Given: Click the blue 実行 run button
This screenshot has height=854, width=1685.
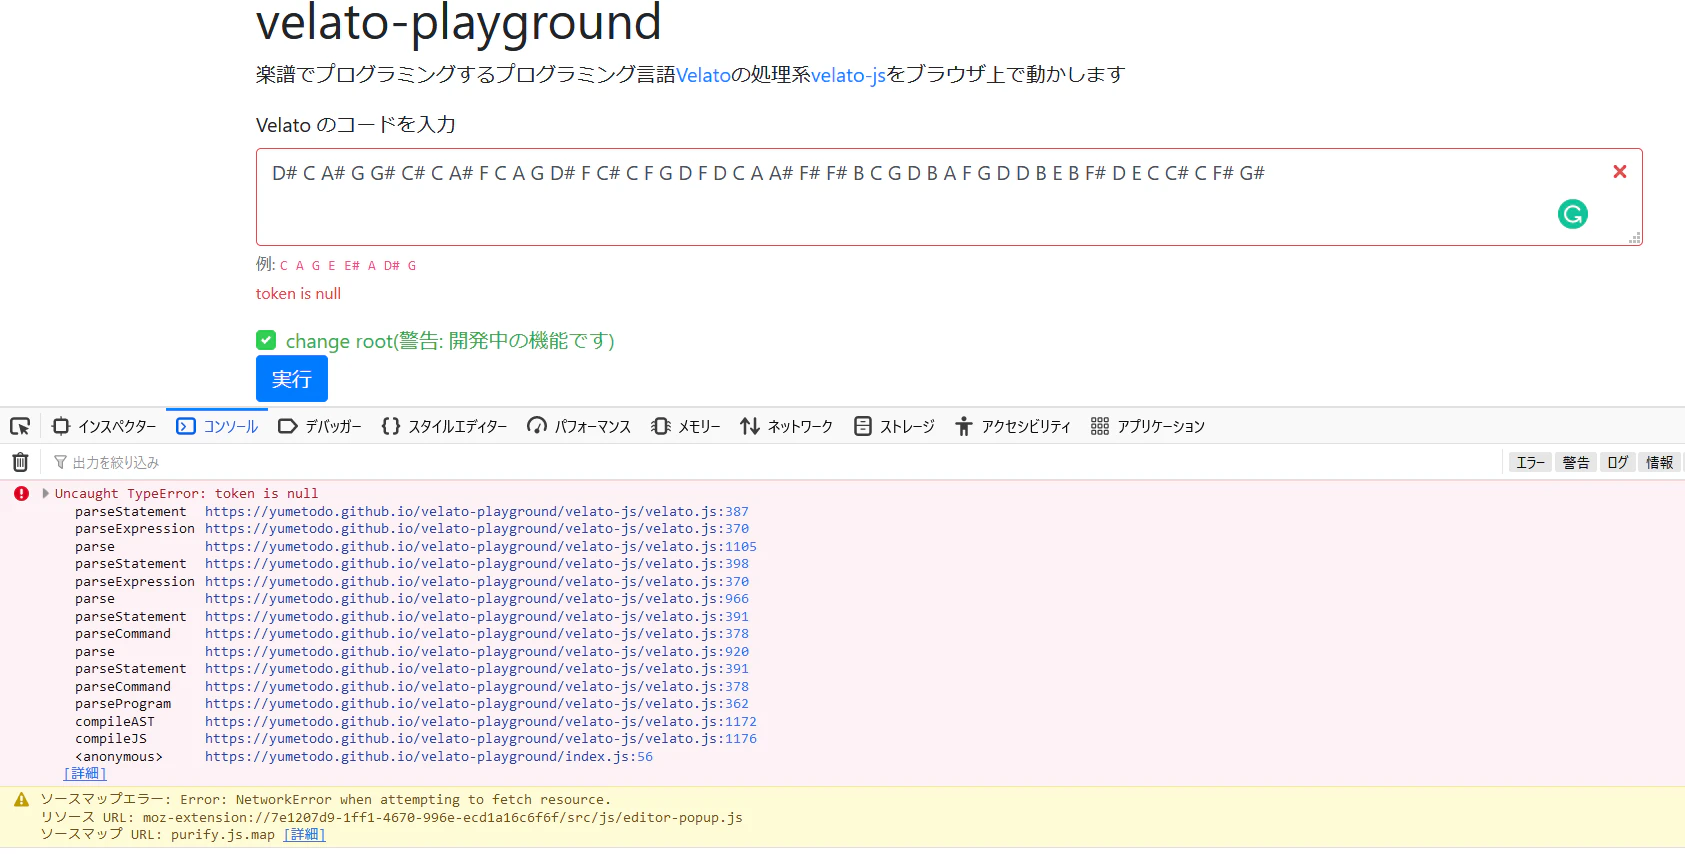Looking at the screenshot, I should [292, 379].
